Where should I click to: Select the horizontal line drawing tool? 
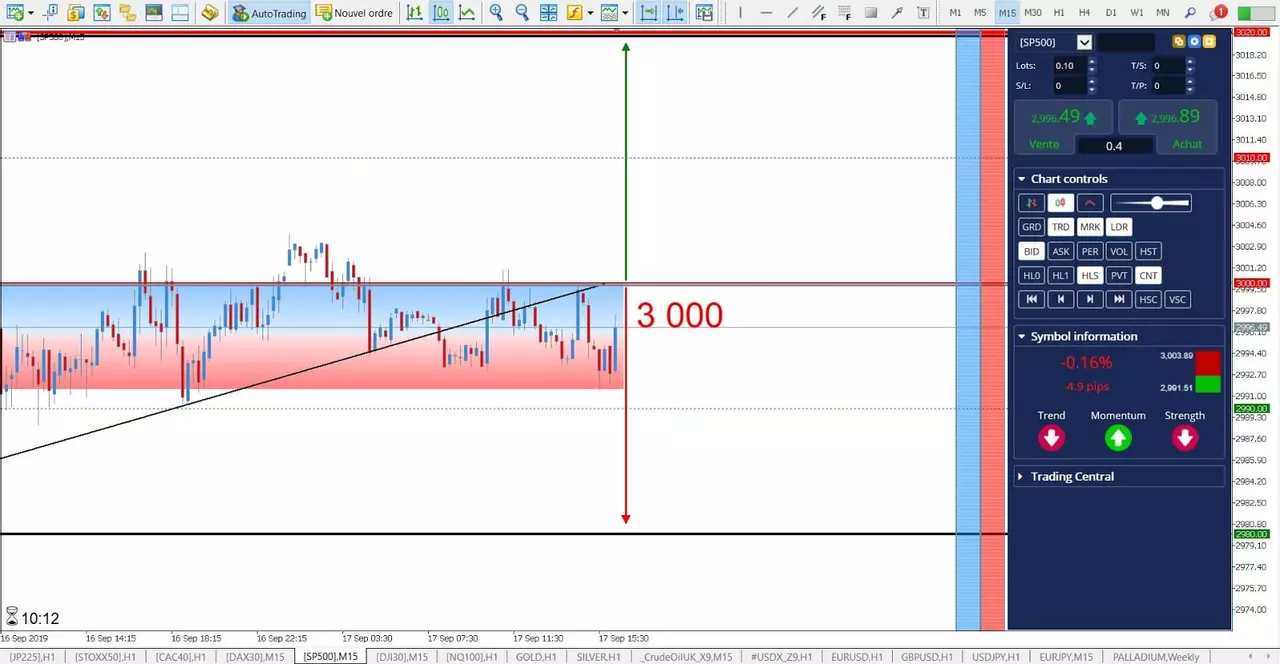[766, 13]
